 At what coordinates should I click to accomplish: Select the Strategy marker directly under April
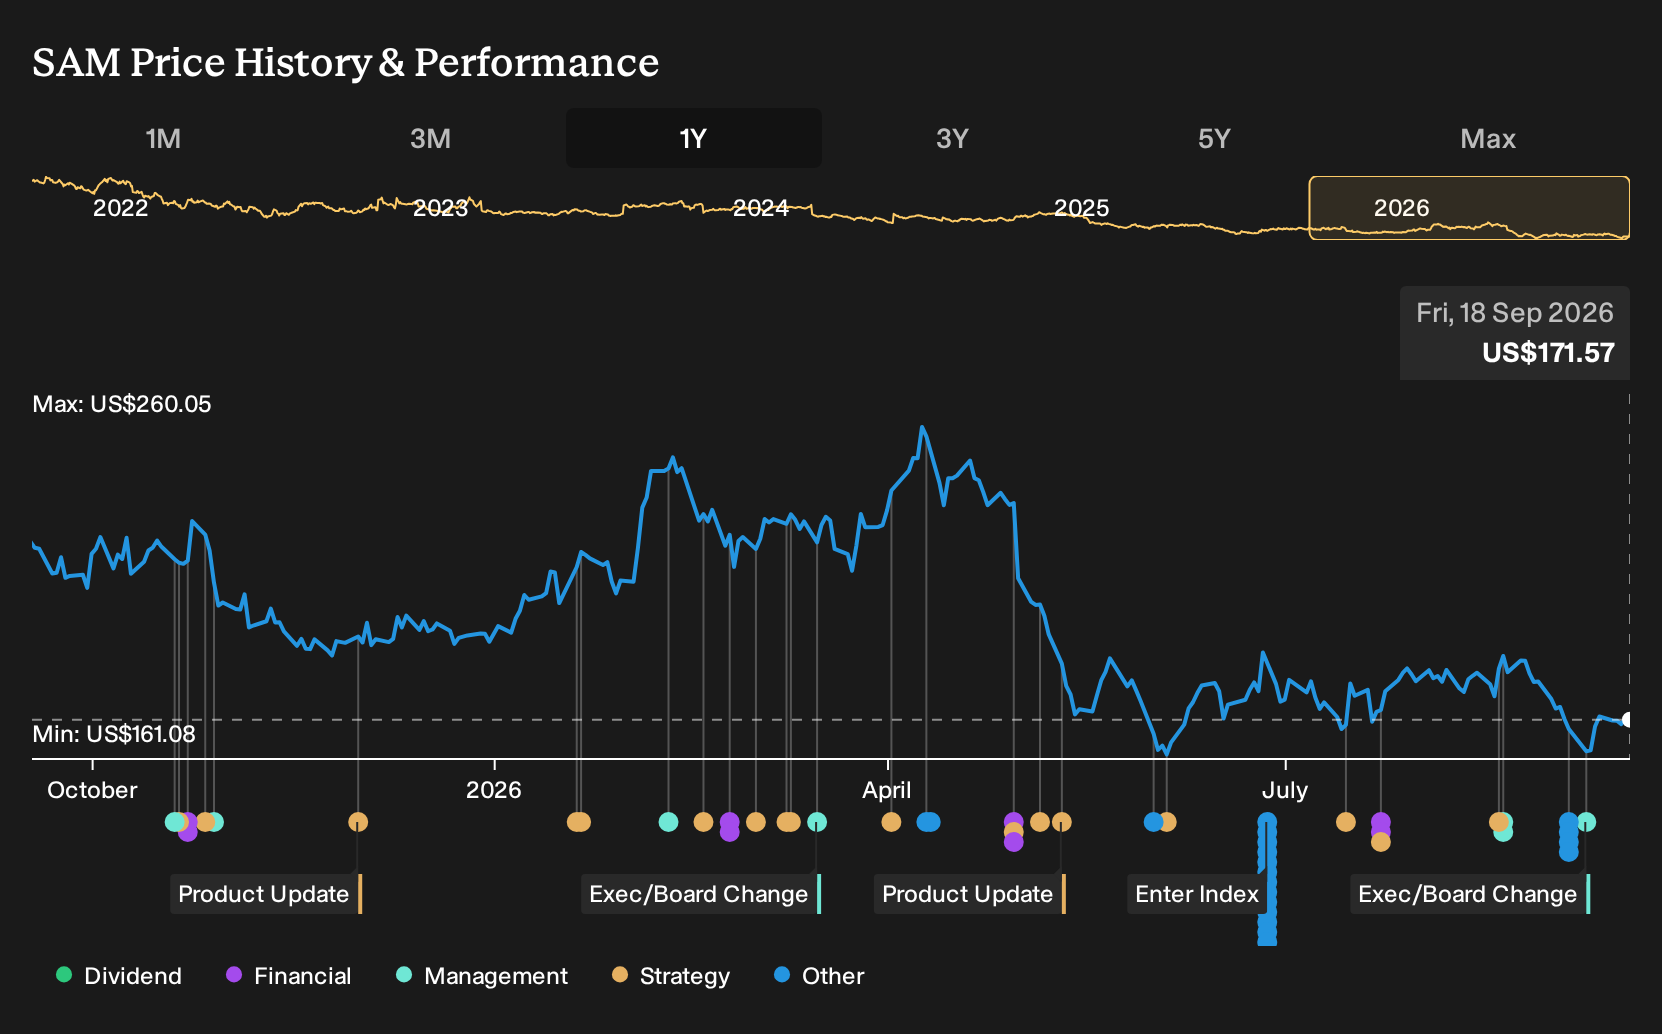891,822
